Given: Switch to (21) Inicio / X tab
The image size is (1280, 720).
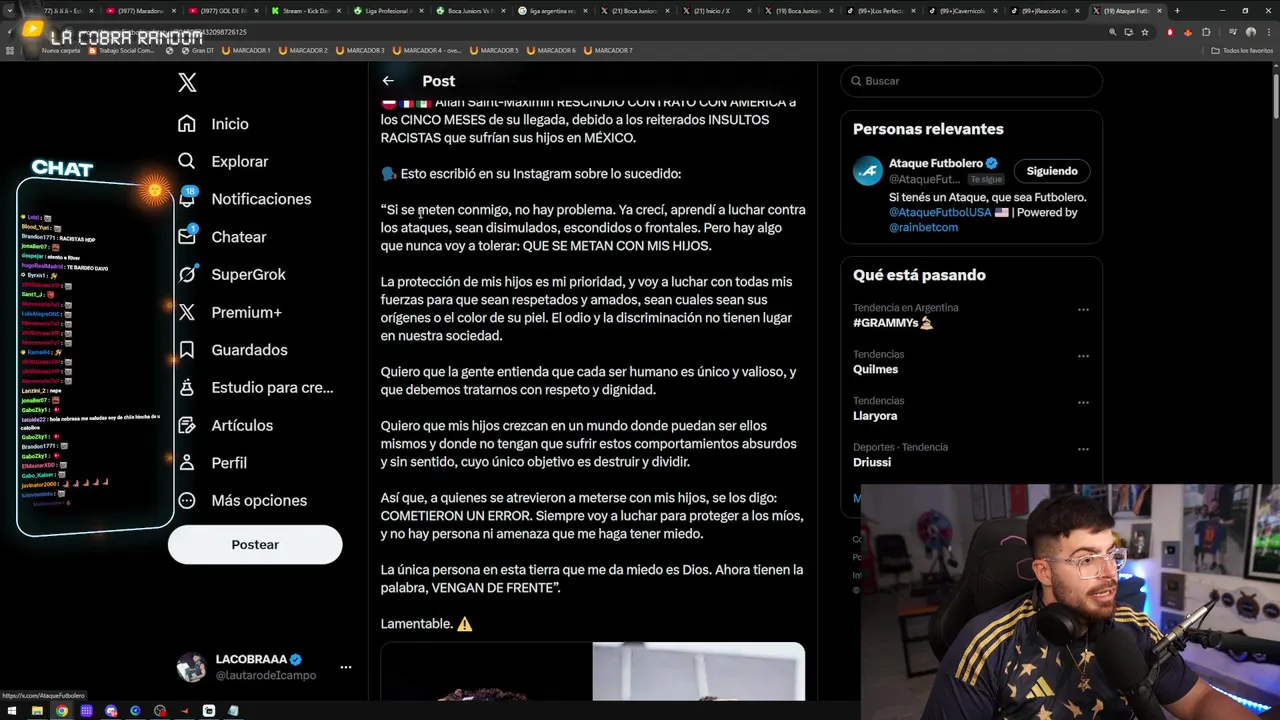Looking at the screenshot, I should (717, 11).
